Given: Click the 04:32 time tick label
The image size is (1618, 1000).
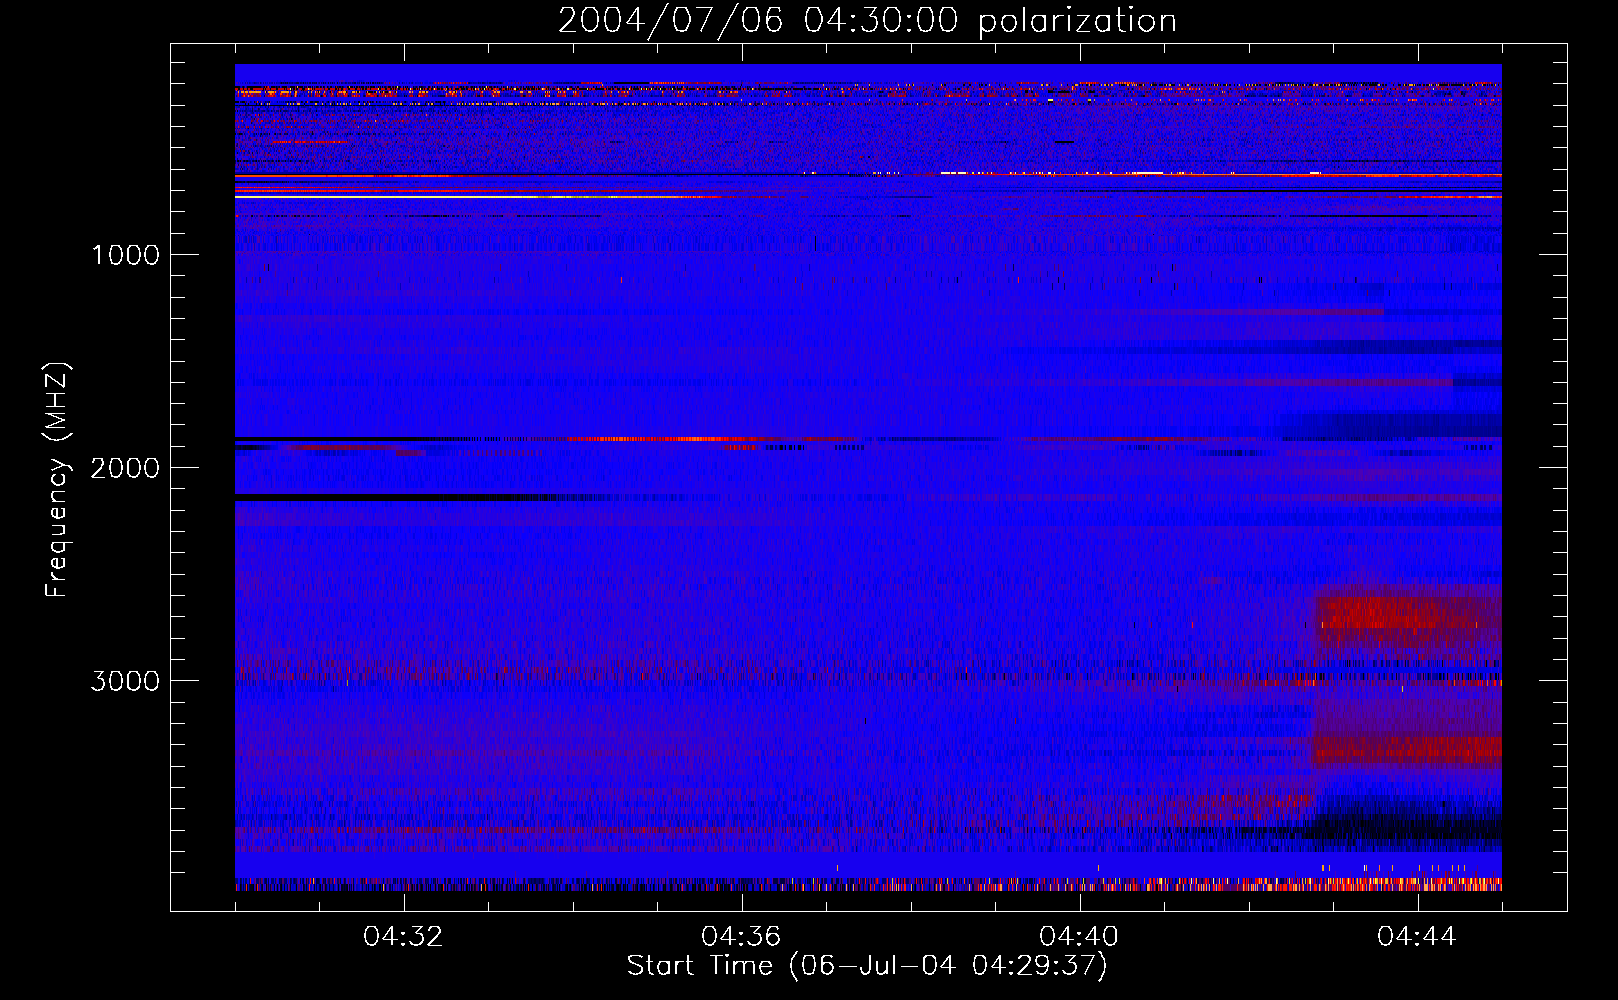Looking at the screenshot, I should point(403,937).
